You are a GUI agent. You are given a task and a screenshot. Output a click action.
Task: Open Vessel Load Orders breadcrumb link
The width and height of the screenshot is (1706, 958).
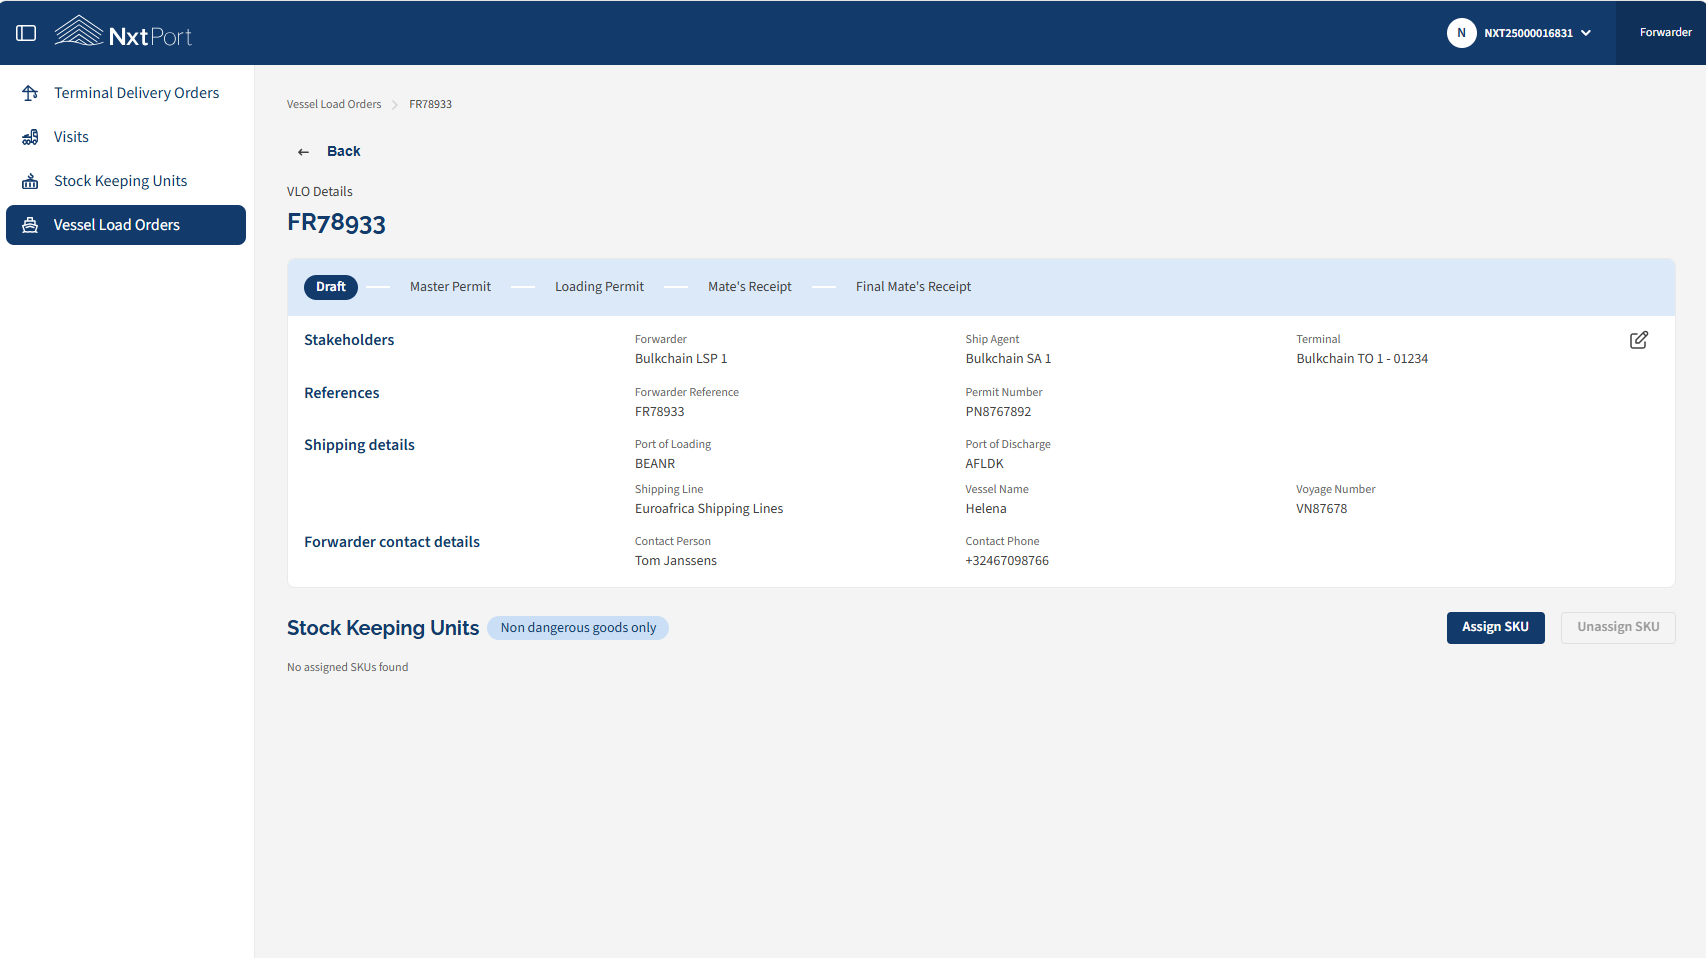point(334,104)
